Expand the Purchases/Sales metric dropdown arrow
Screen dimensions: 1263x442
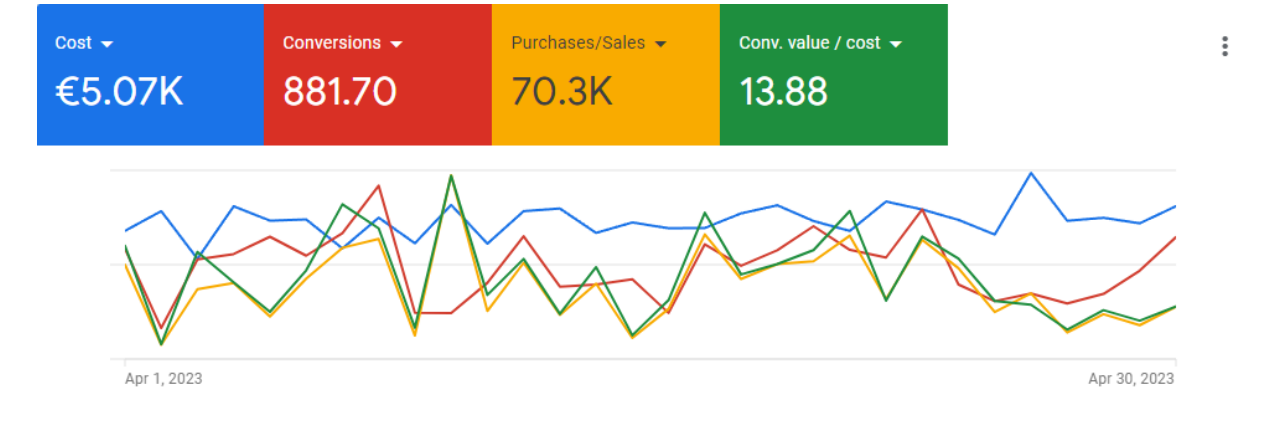pyautogui.click(x=660, y=44)
